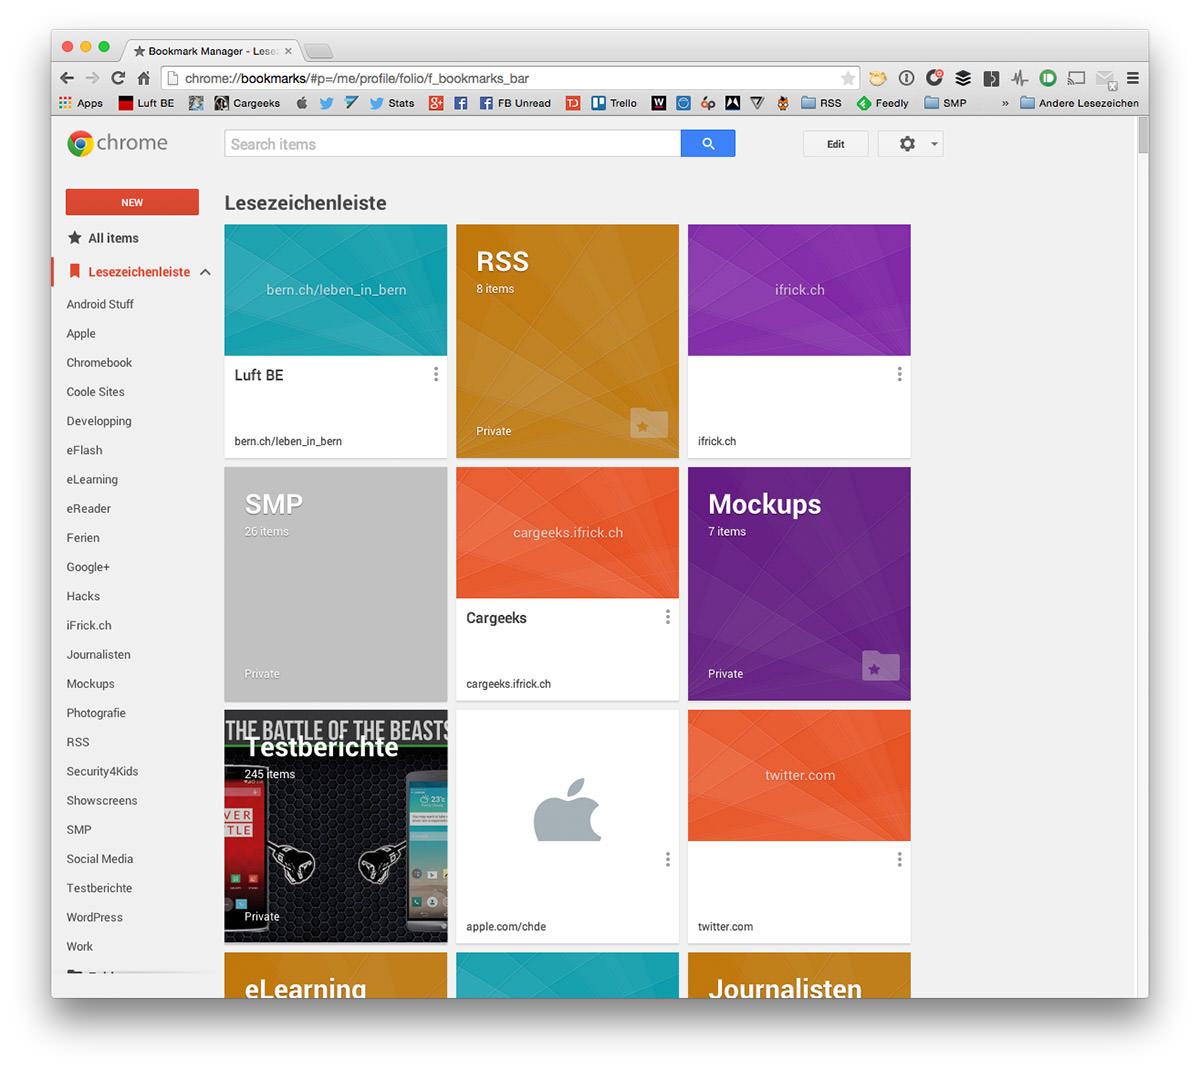
Task: Collapse the Lesezeichenleiste folder chevron
Action: pyautogui.click(x=205, y=272)
